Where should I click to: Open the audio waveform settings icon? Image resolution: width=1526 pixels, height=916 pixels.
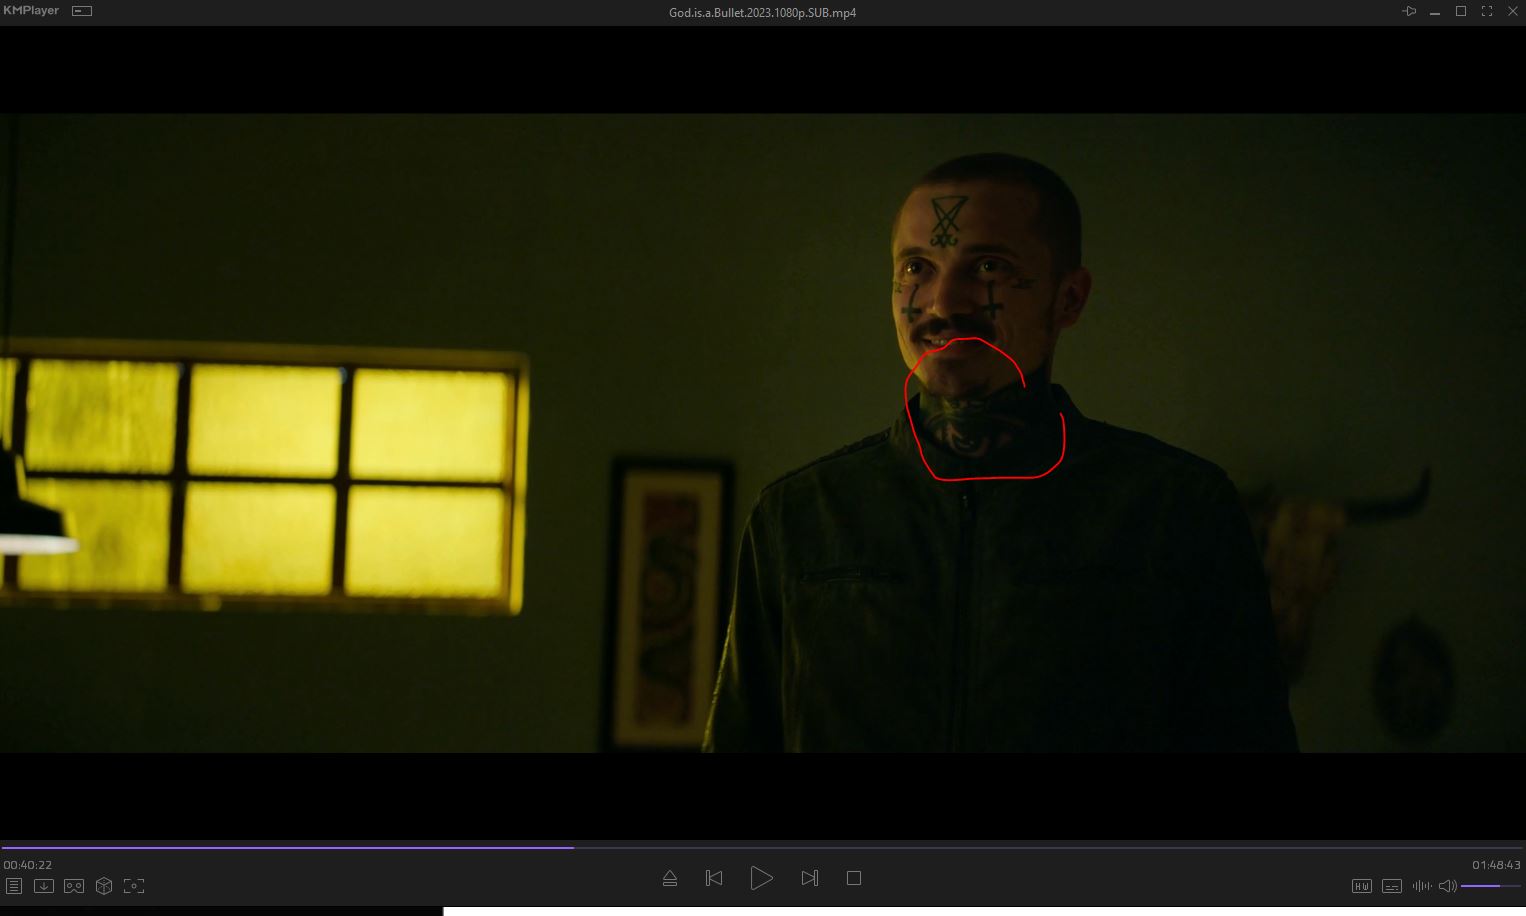pos(1421,886)
